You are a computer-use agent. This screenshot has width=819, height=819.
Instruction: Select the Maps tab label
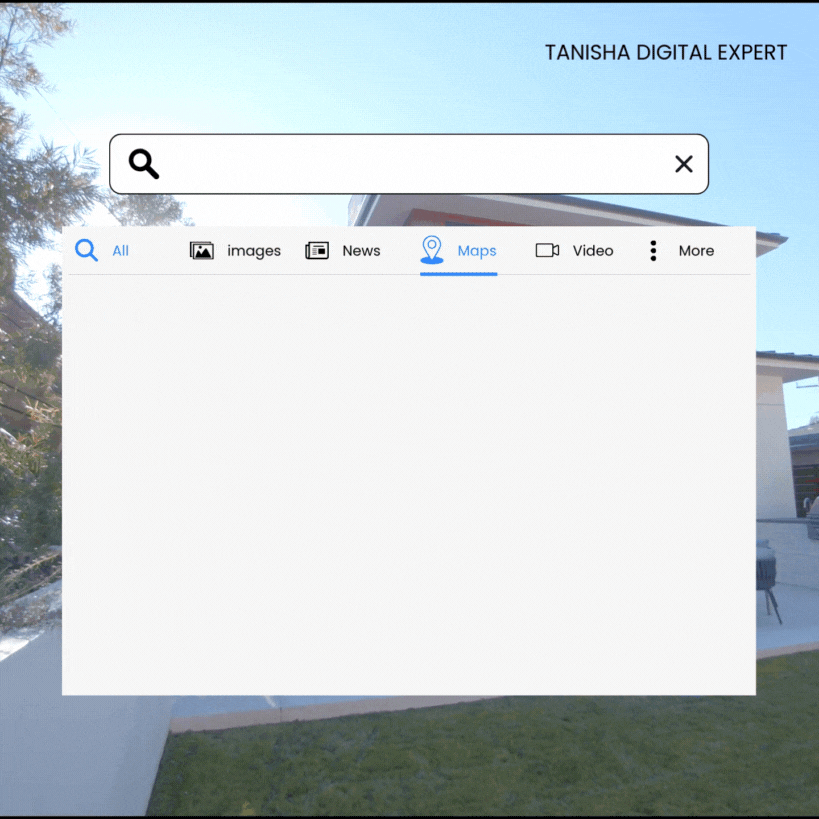(477, 251)
